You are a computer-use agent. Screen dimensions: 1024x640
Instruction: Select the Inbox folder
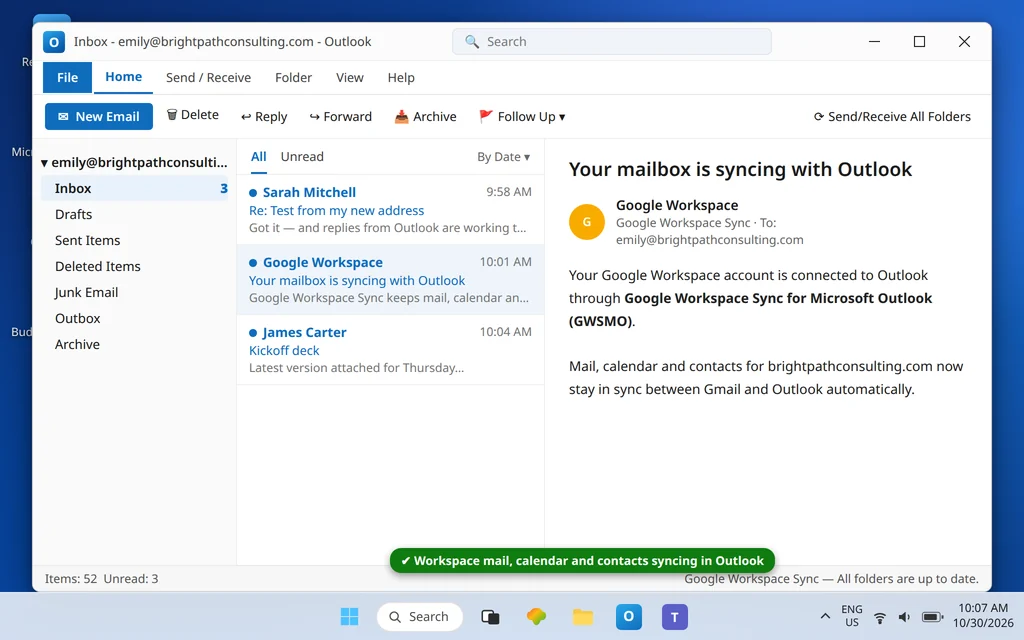pyautogui.click(x=135, y=188)
